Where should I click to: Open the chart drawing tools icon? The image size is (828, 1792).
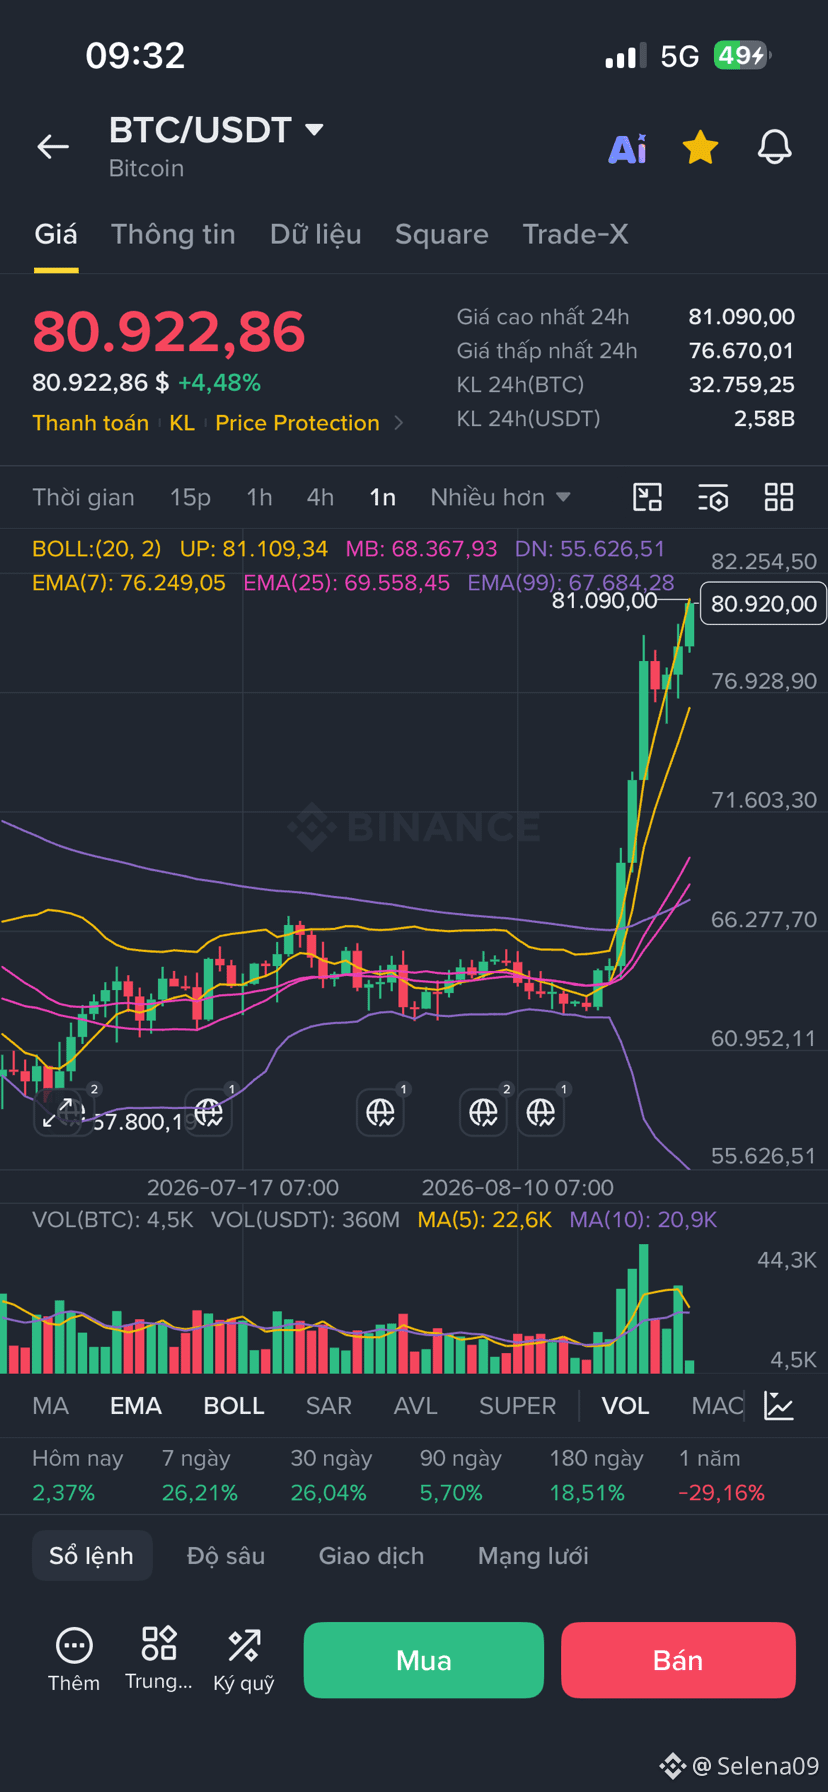click(648, 497)
